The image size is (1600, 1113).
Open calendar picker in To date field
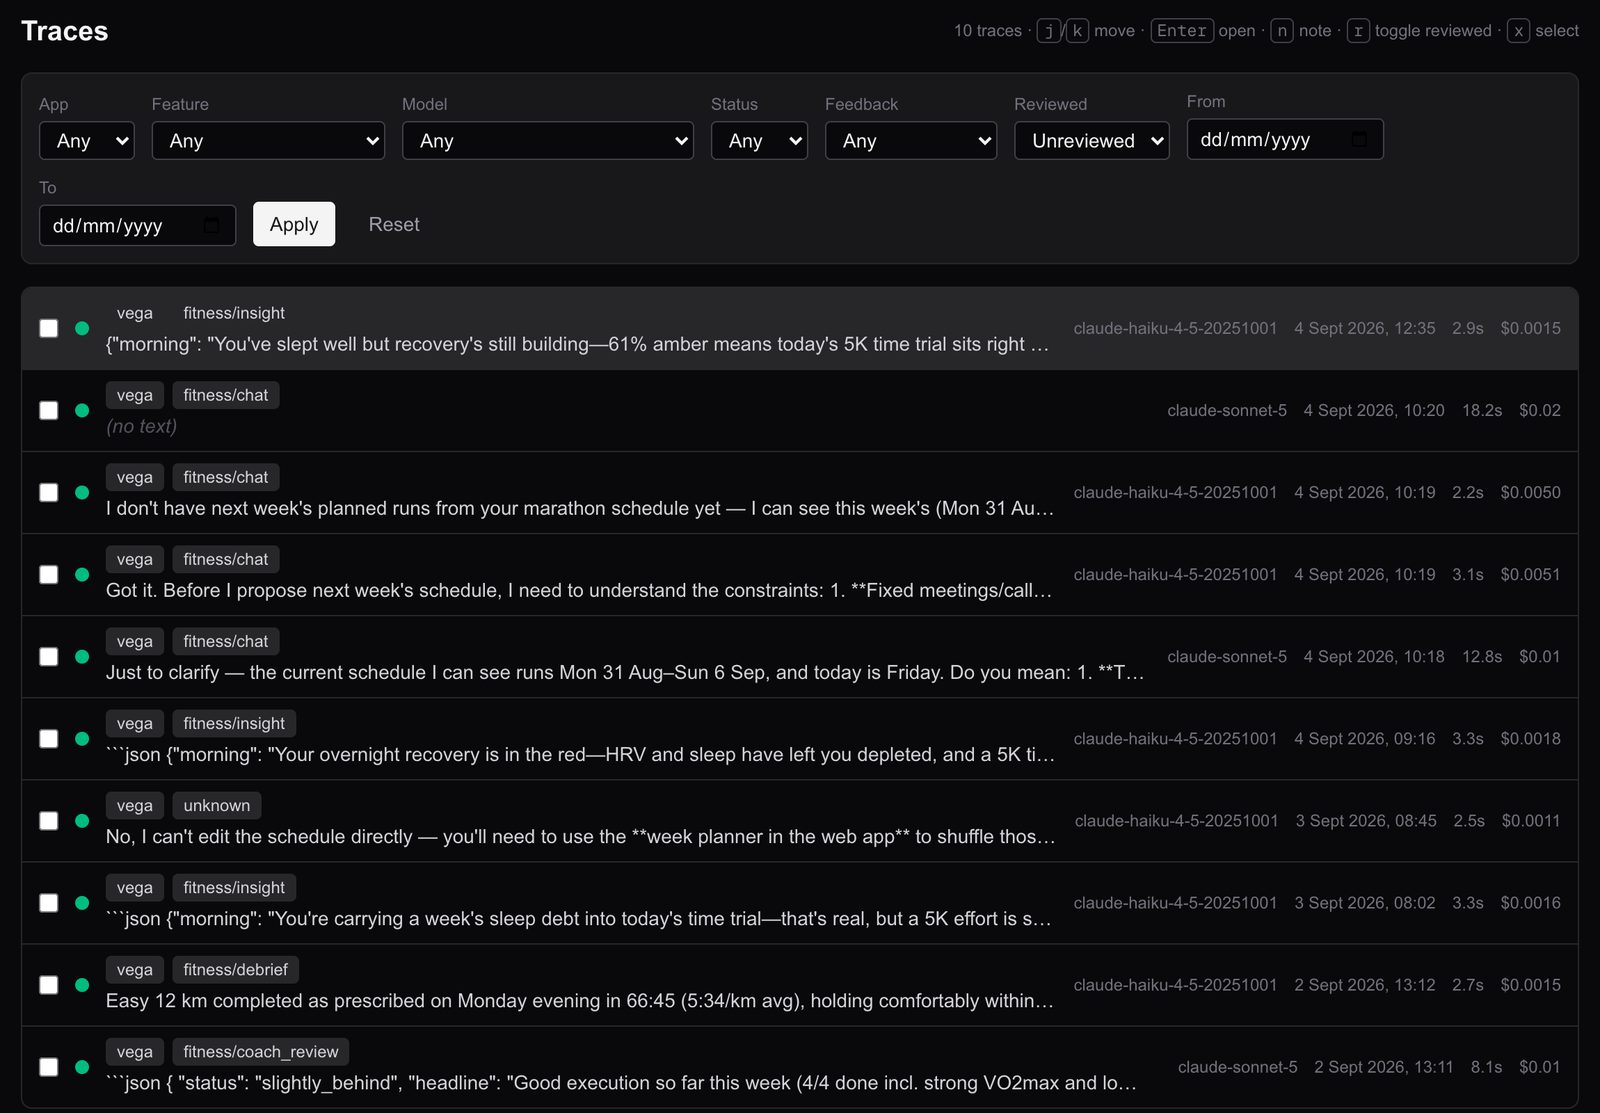211,225
